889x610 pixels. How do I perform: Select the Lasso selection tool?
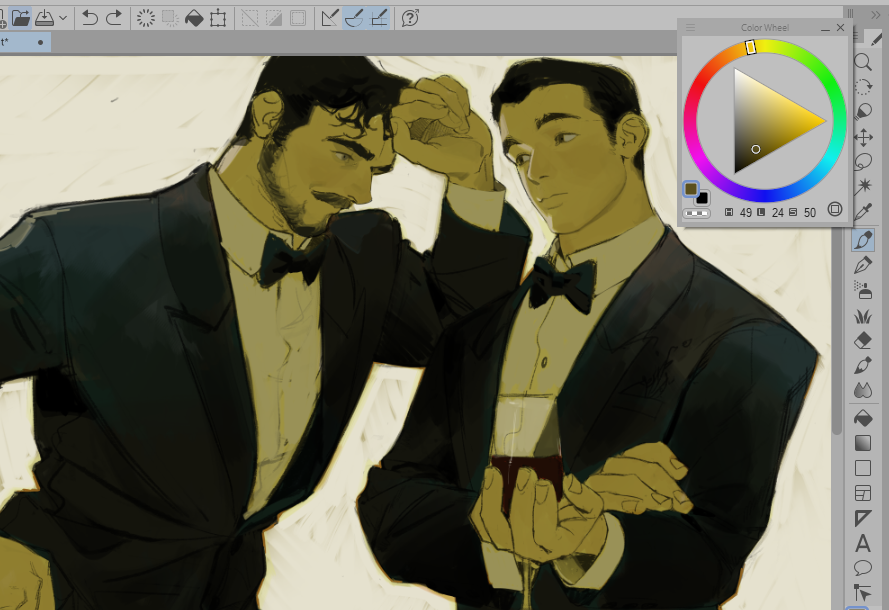pos(863,162)
